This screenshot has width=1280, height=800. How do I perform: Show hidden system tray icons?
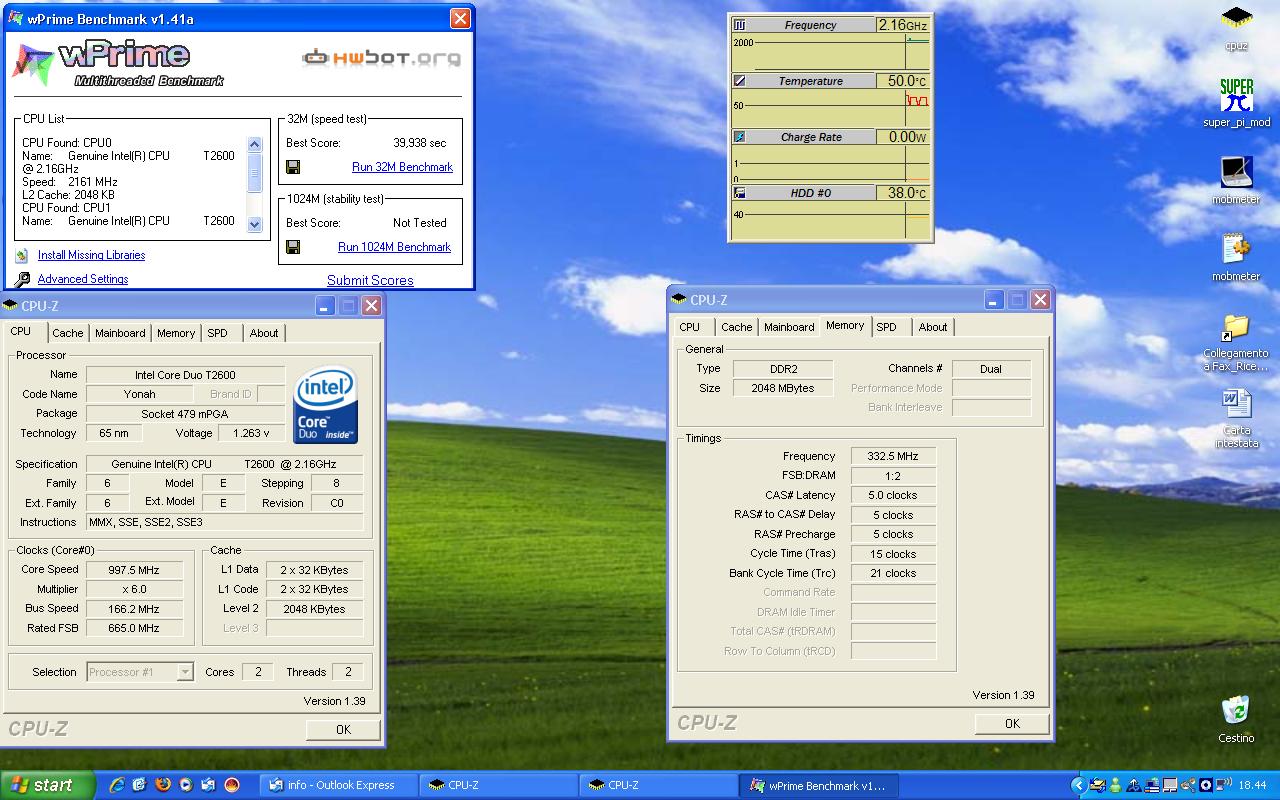point(1078,785)
